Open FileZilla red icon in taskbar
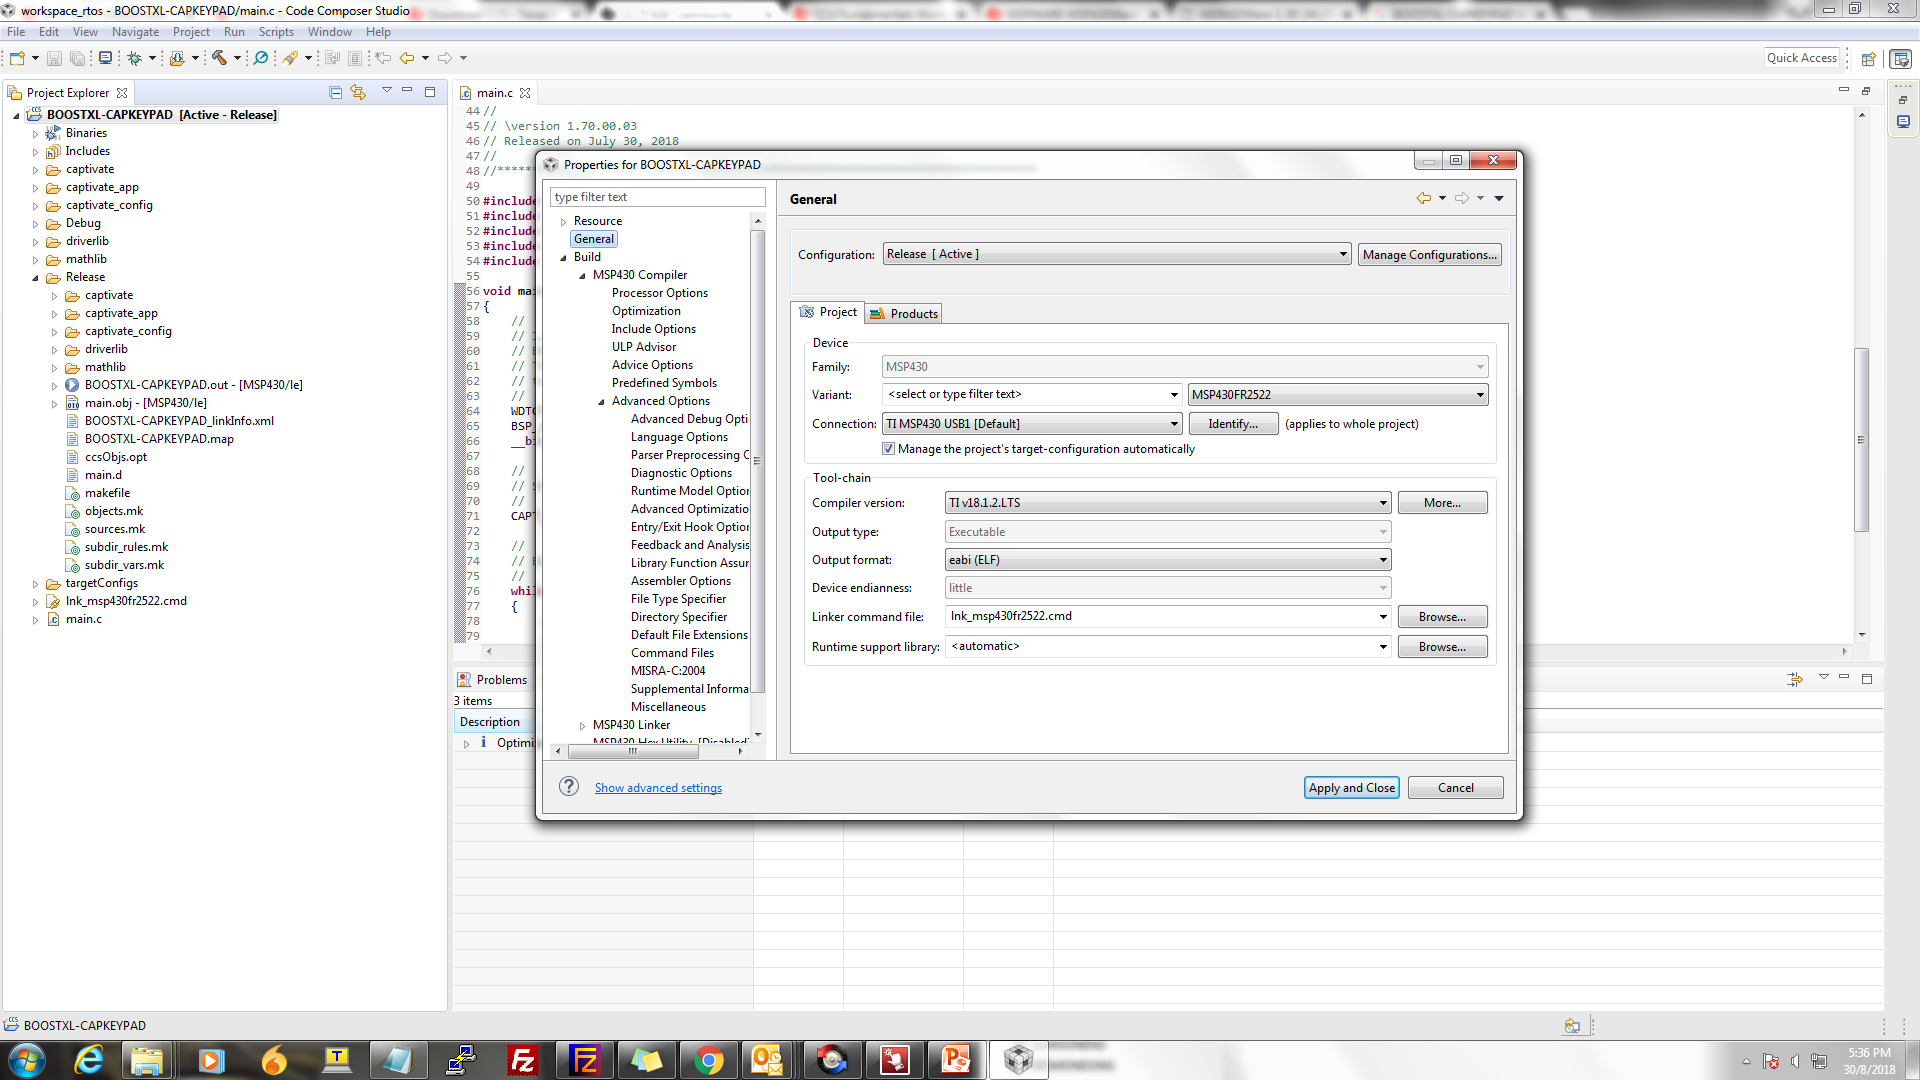The height and width of the screenshot is (1080, 1920). click(522, 1060)
